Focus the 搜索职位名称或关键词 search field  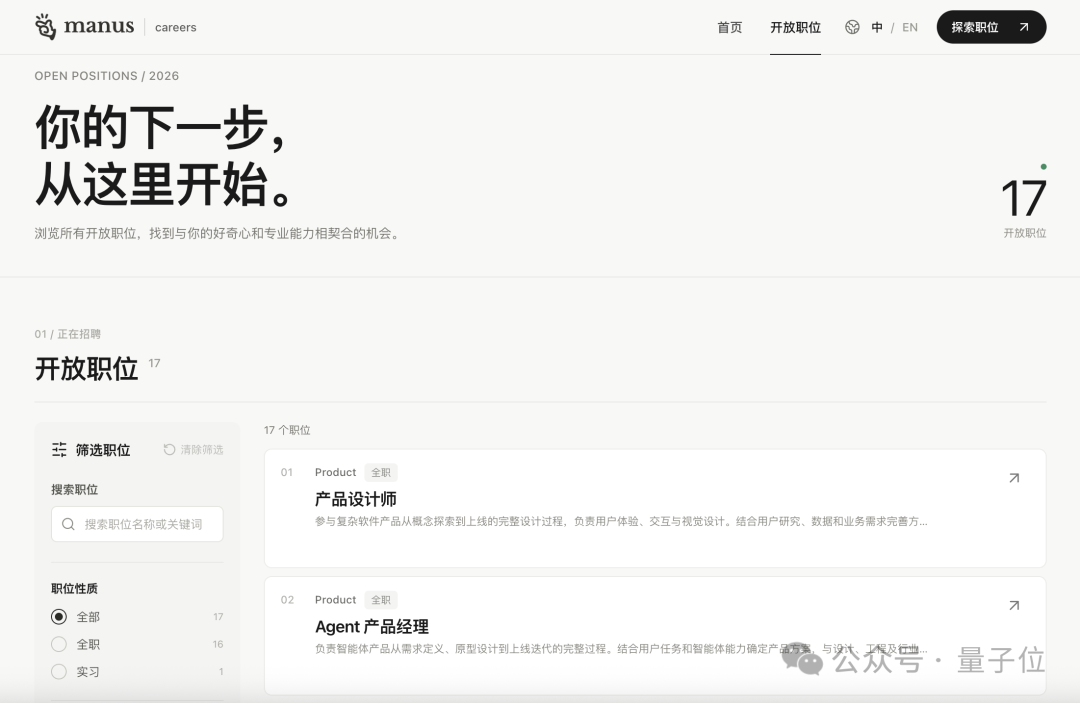[137, 524]
